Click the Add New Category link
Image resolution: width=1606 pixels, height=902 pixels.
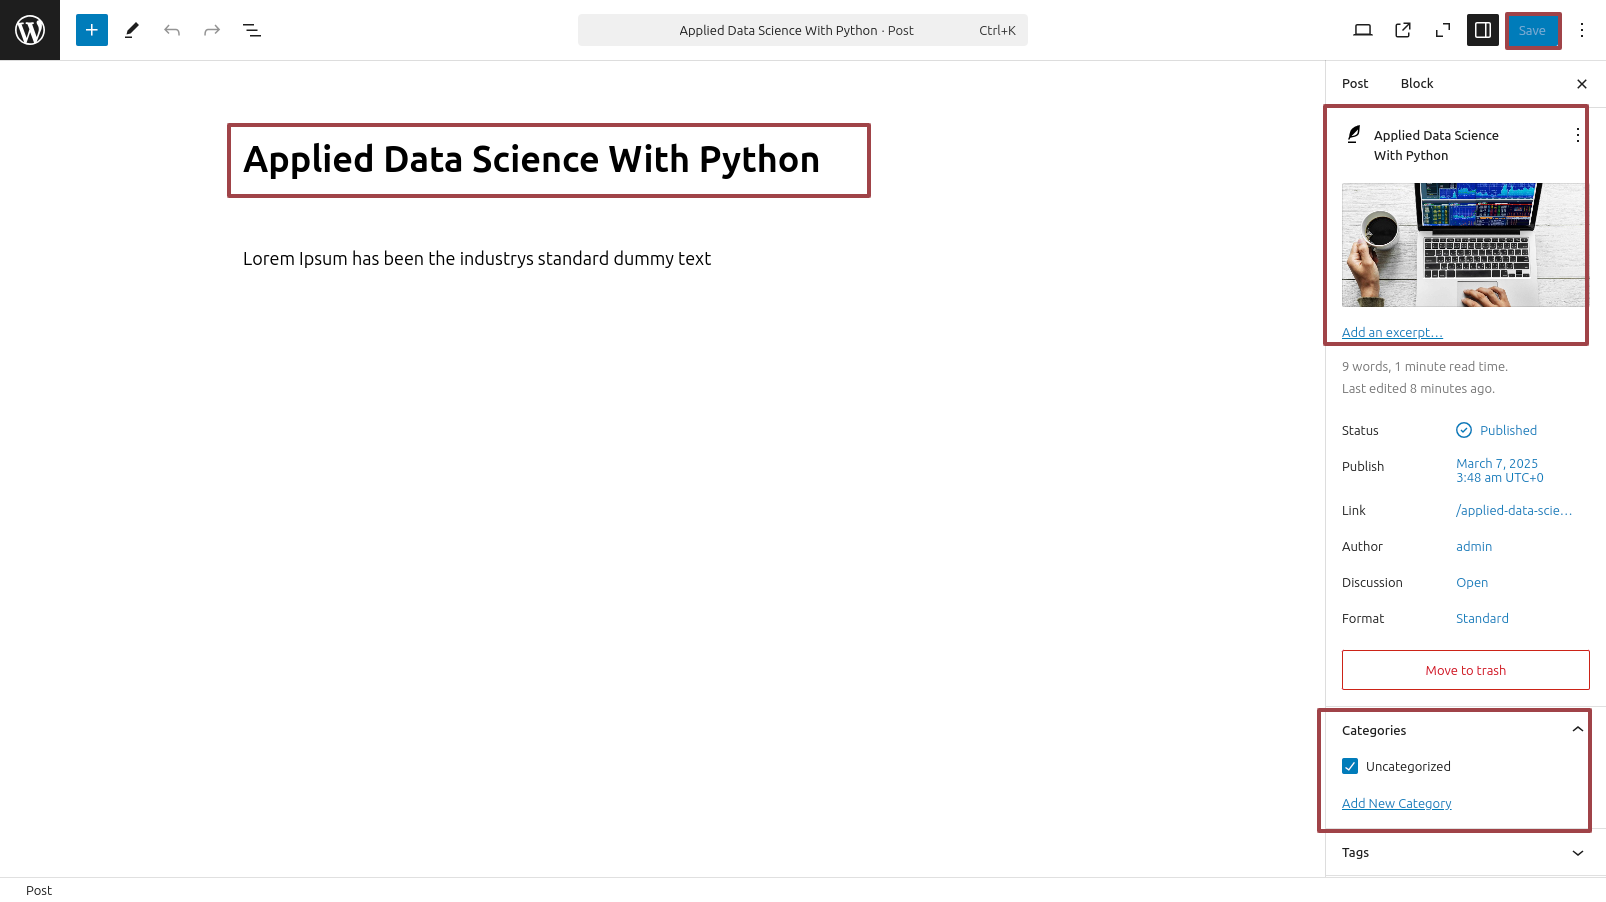(x=1397, y=803)
